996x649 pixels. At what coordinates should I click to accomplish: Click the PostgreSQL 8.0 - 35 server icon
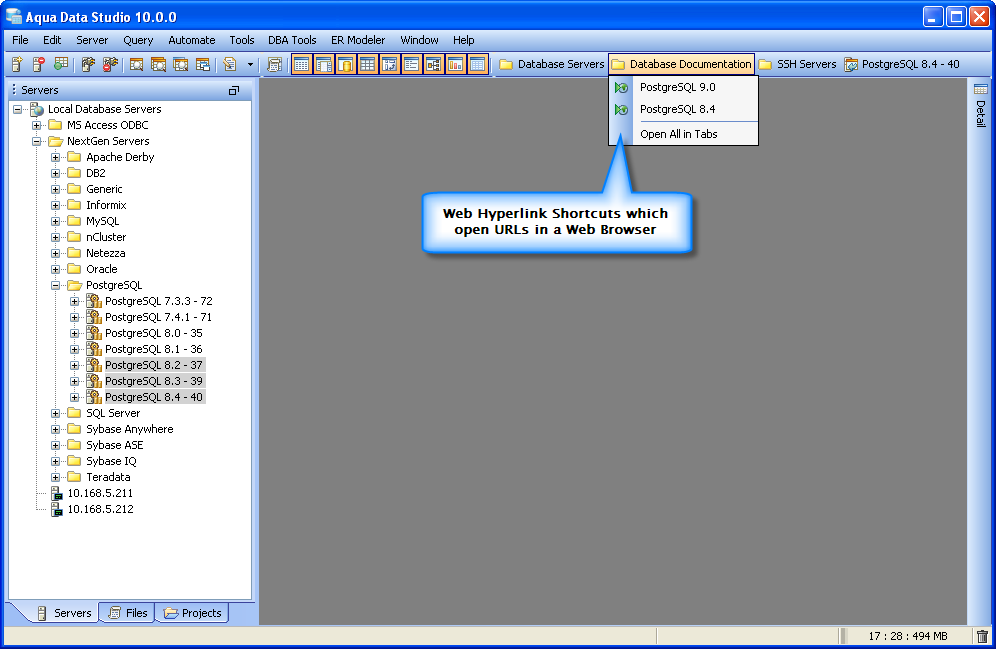point(94,333)
